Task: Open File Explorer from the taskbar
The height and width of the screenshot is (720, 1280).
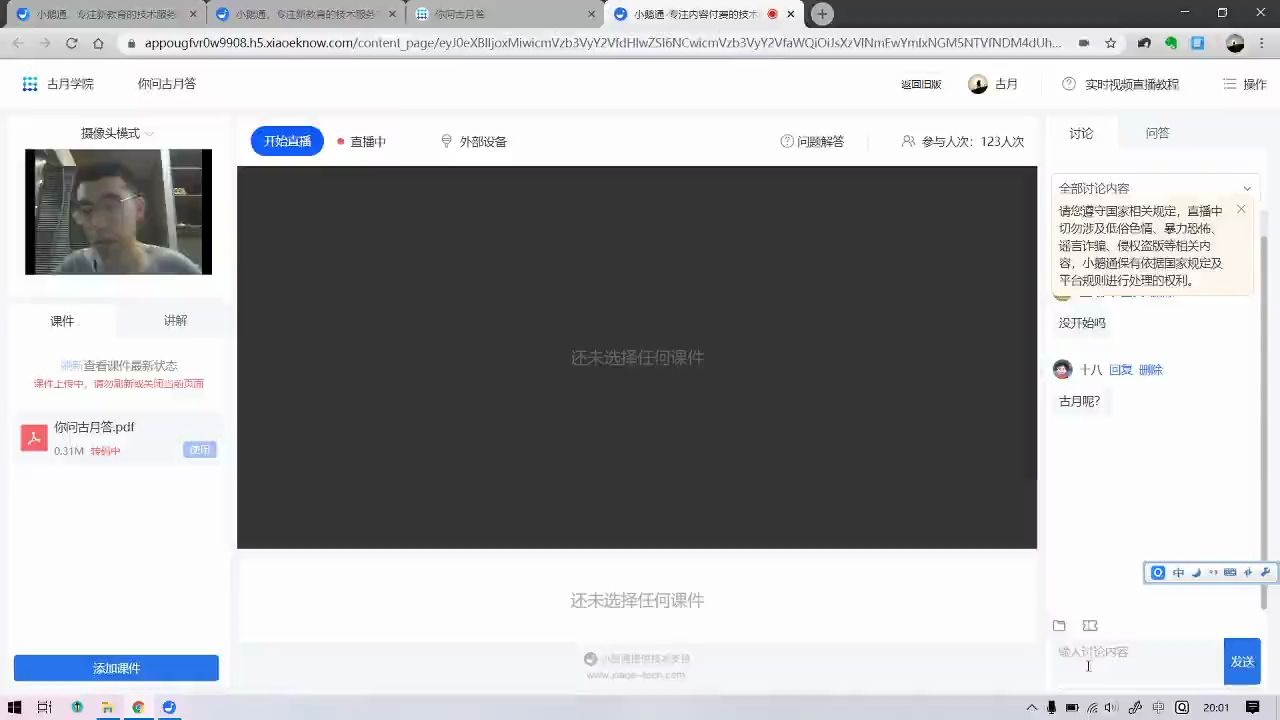Action: [x=107, y=707]
